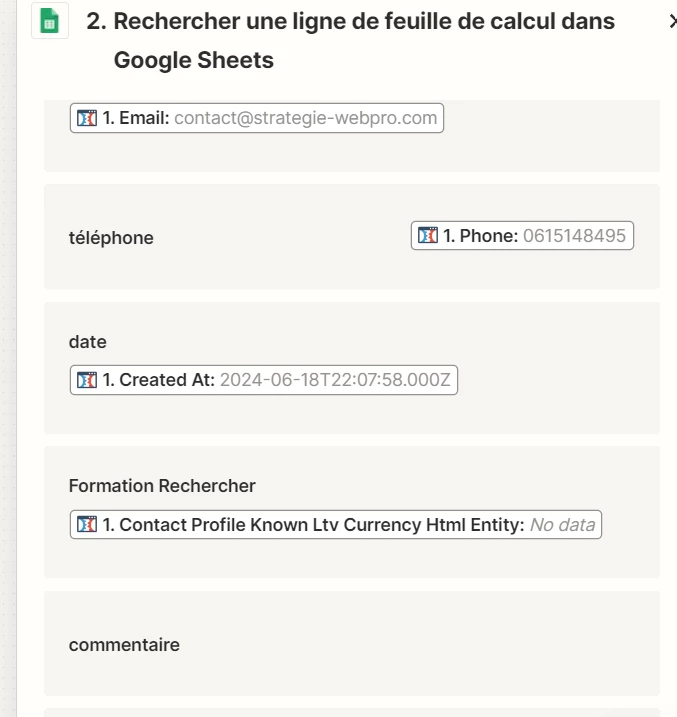Select the '1. Email' mapped data pill
Viewport: 677px width, 717px height.
coord(257,118)
